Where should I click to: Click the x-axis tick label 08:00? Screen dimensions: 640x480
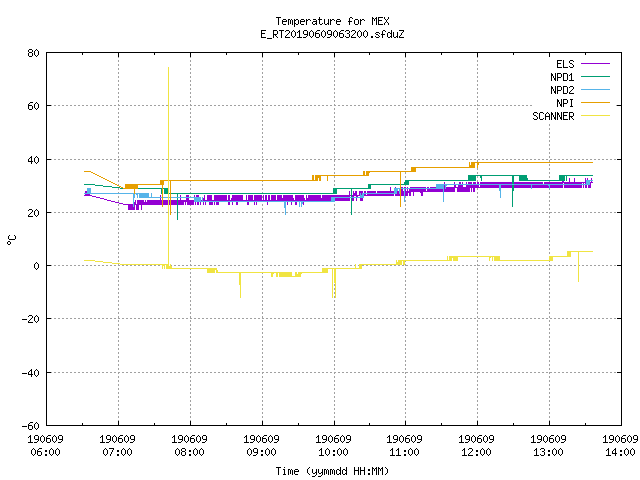(189, 452)
